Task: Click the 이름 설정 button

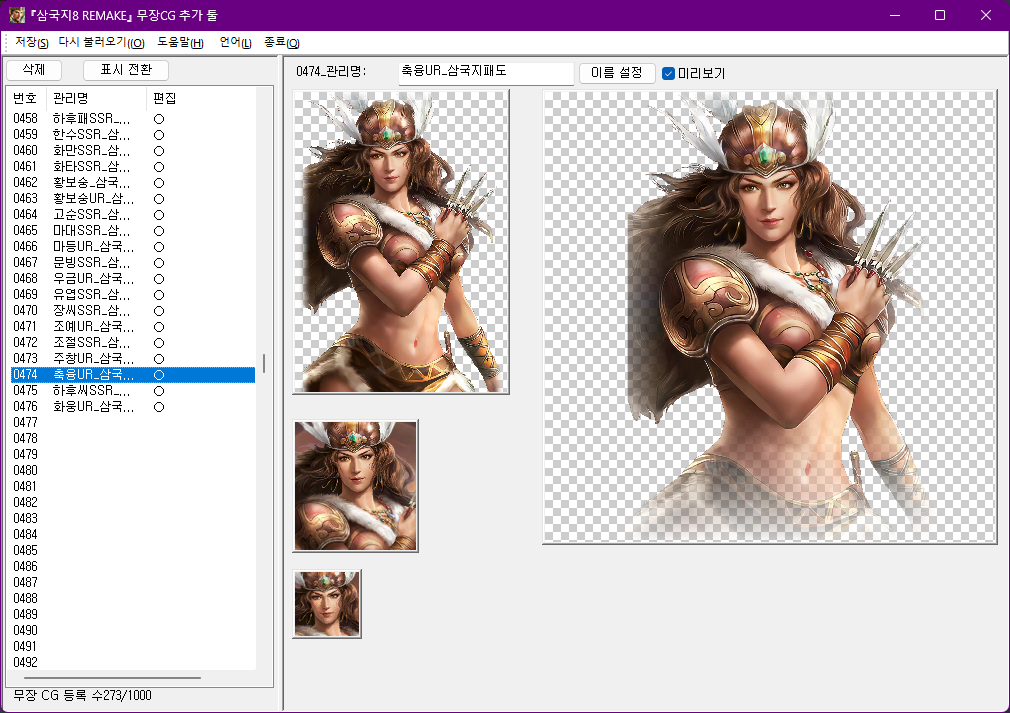Action: click(x=616, y=73)
